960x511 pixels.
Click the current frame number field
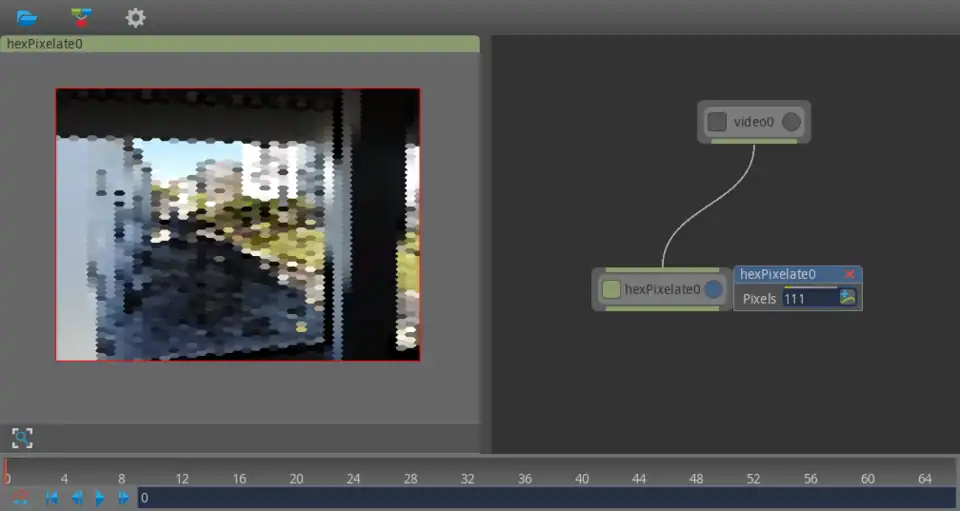point(545,497)
